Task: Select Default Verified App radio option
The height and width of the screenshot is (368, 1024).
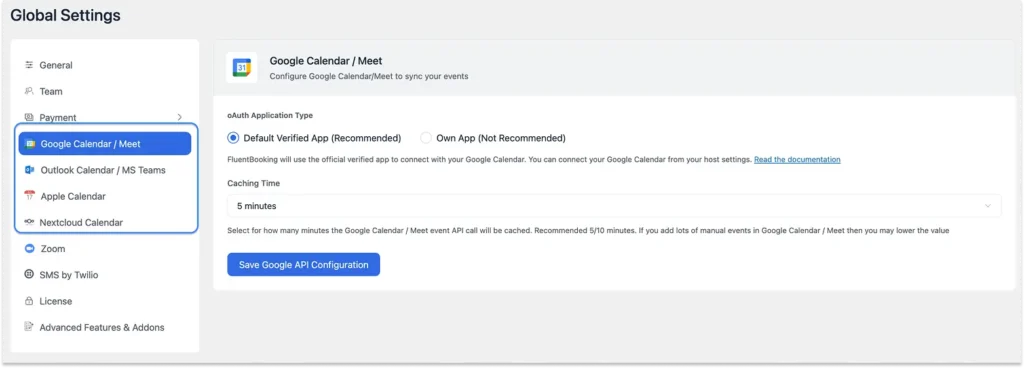Action: click(233, 138)
